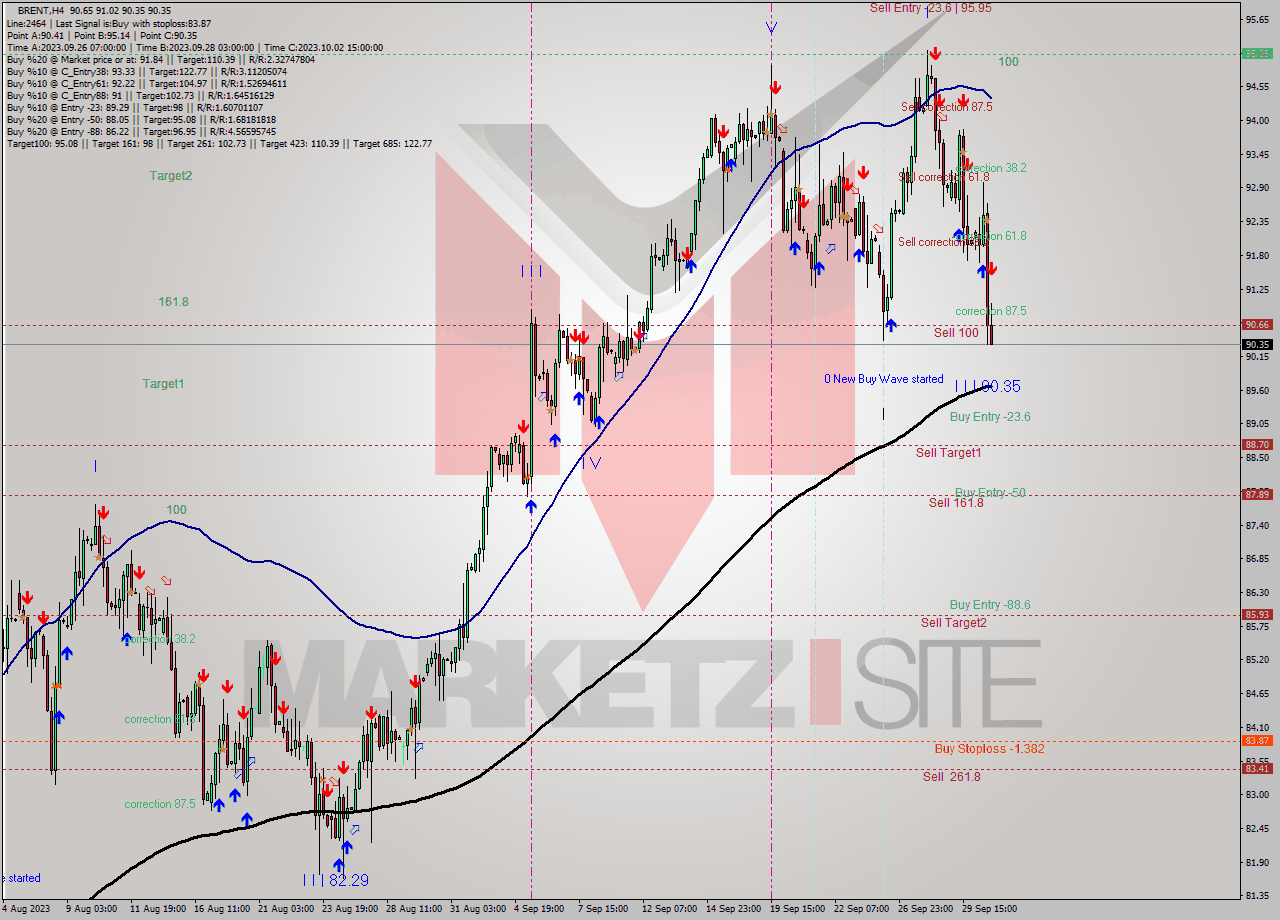This screenshot has width=1280, height=920.
Task: Click the 'Buy Stoploss -1.382' label
Action: tap(989, 748)
